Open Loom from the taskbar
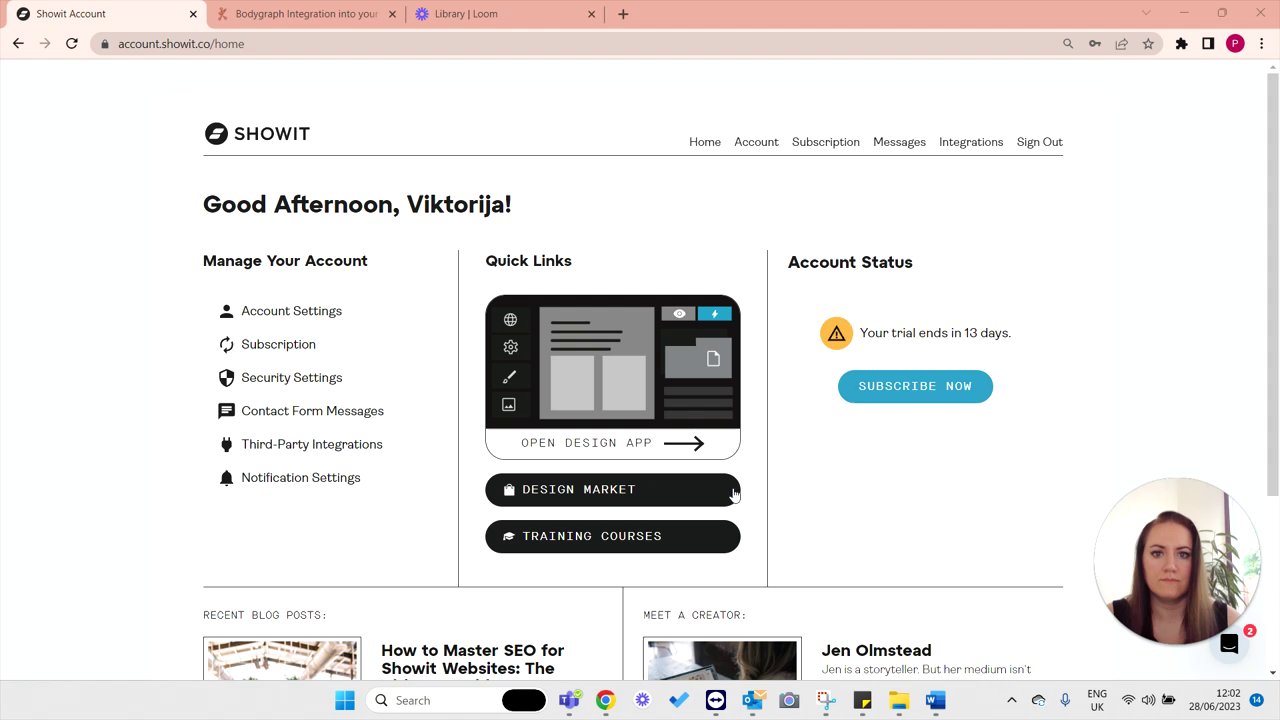 (x=642, y=701)
